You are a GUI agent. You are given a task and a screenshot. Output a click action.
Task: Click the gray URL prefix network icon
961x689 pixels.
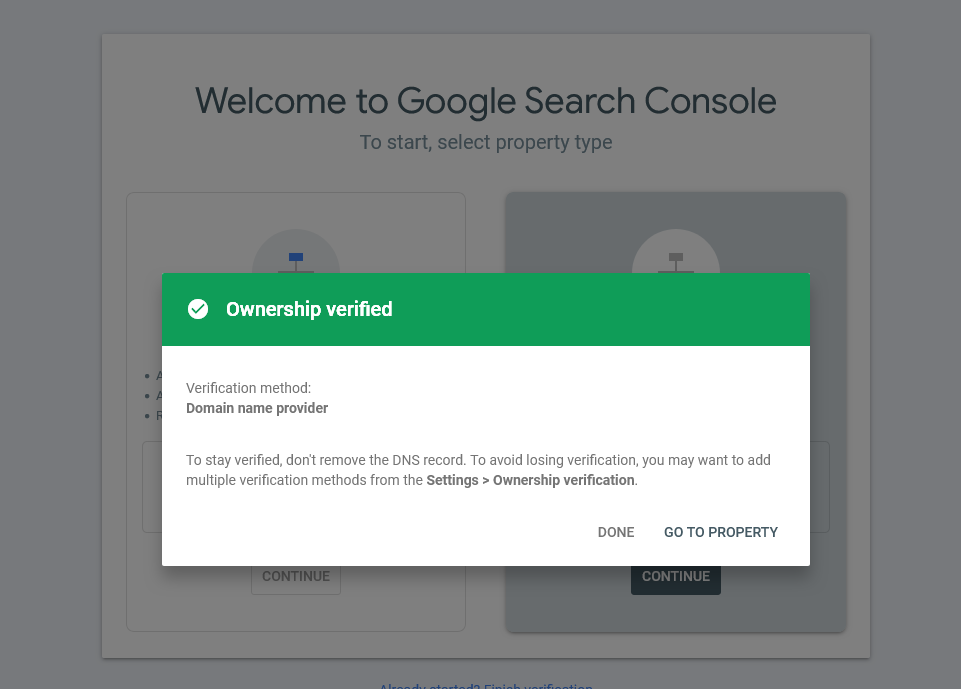(676, 262)
